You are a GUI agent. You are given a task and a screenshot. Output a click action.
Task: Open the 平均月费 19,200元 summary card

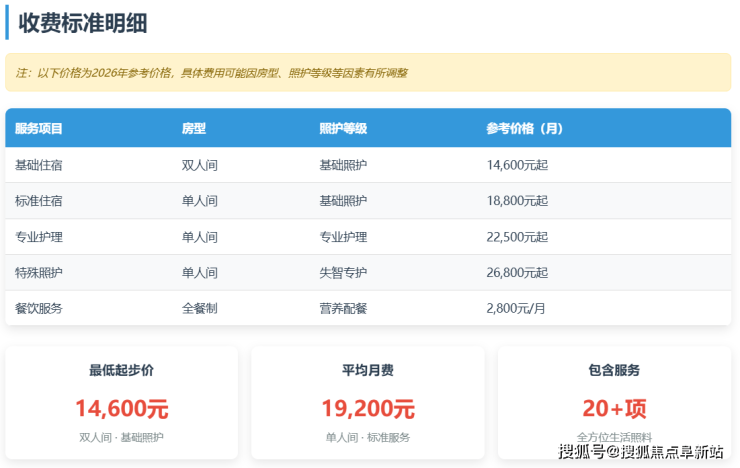pyautogui.click(x=368, y=403)
